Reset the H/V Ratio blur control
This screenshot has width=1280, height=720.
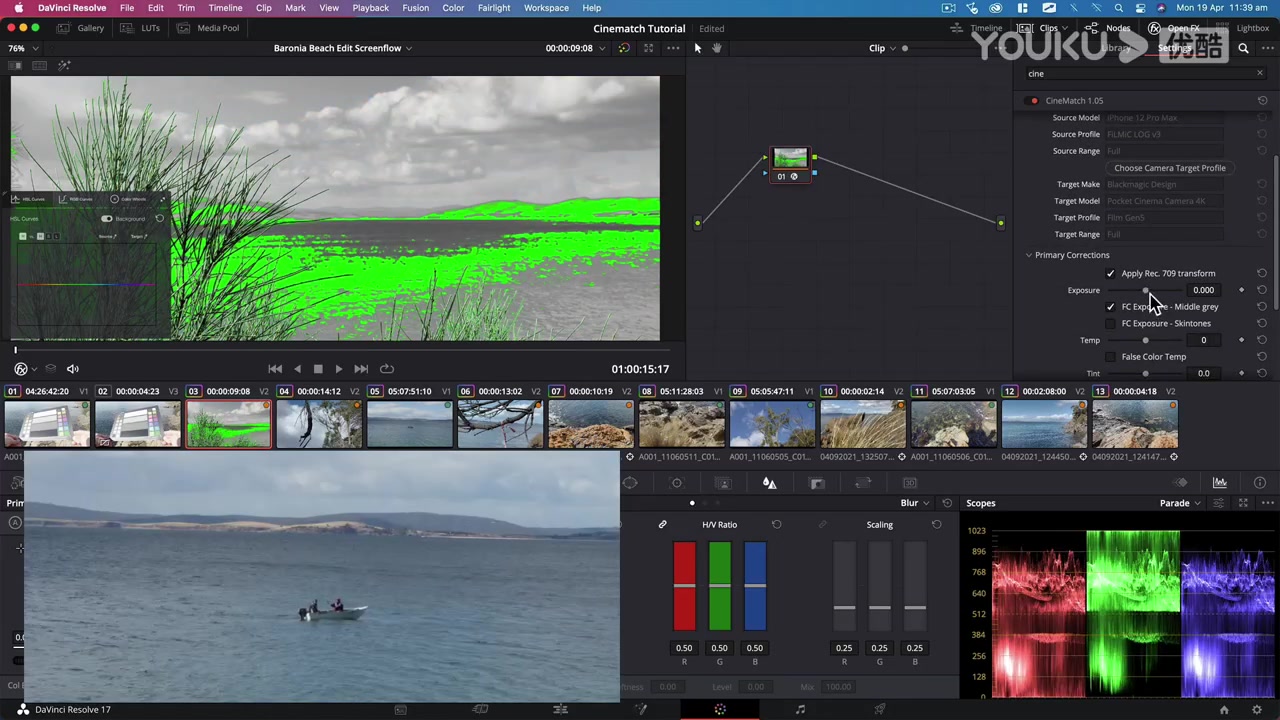(776, 524)
